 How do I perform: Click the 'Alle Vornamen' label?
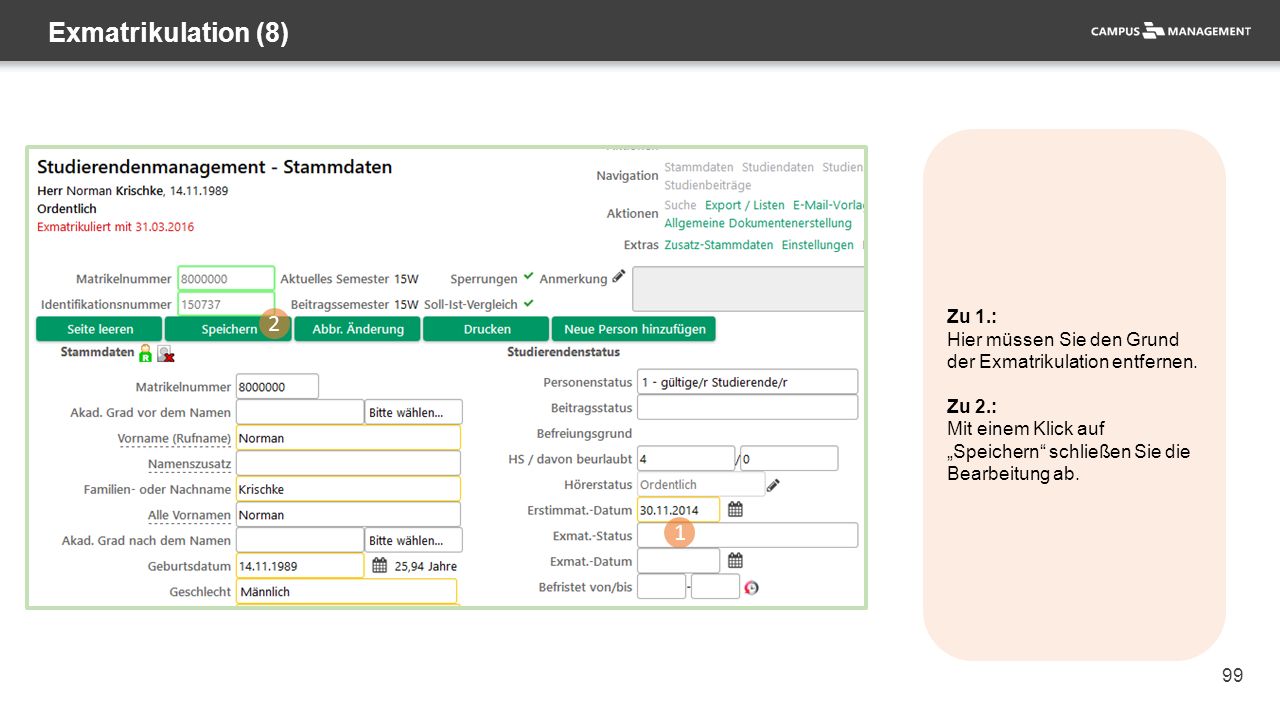pos(189,515)
